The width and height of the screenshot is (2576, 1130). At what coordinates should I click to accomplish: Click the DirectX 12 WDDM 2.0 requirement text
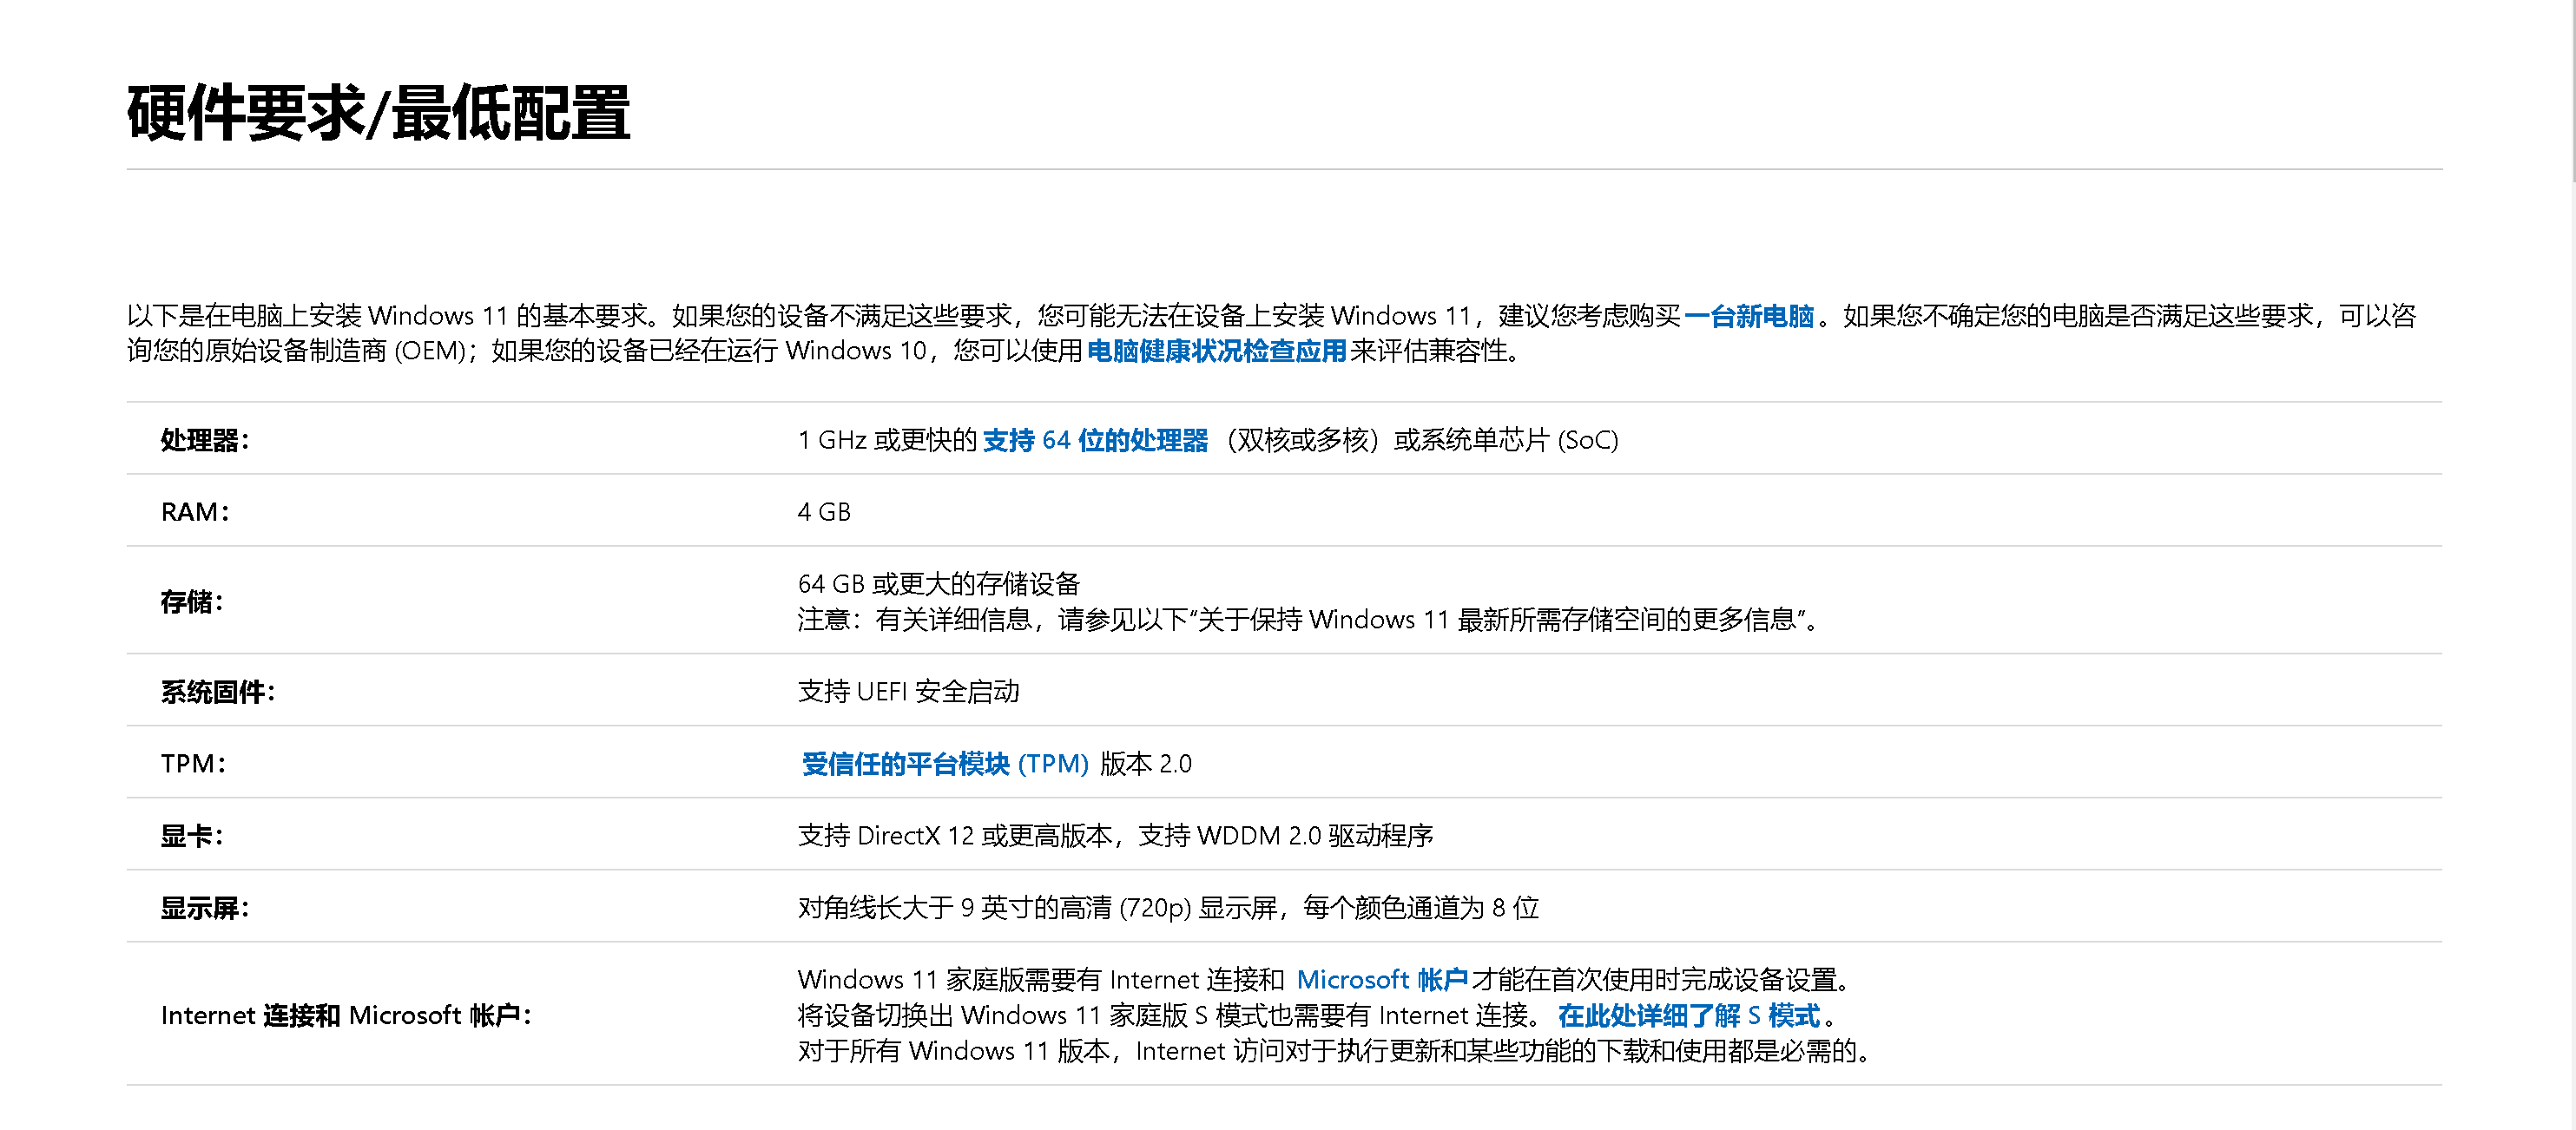click(1115, 835)
